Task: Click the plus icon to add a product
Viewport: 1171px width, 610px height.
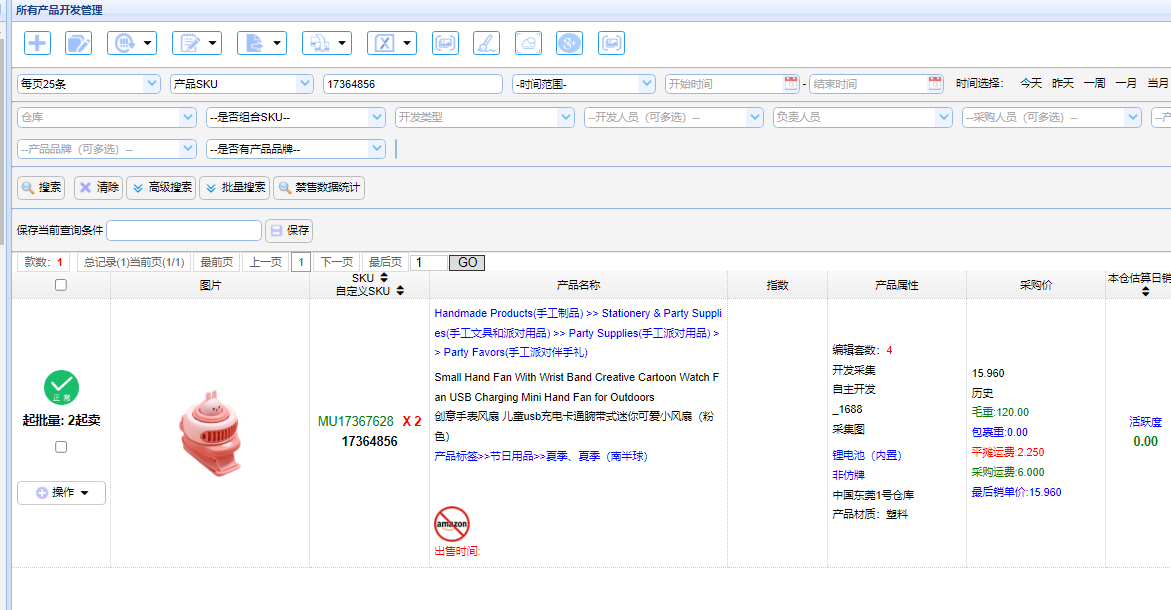Action: point(37,43)
